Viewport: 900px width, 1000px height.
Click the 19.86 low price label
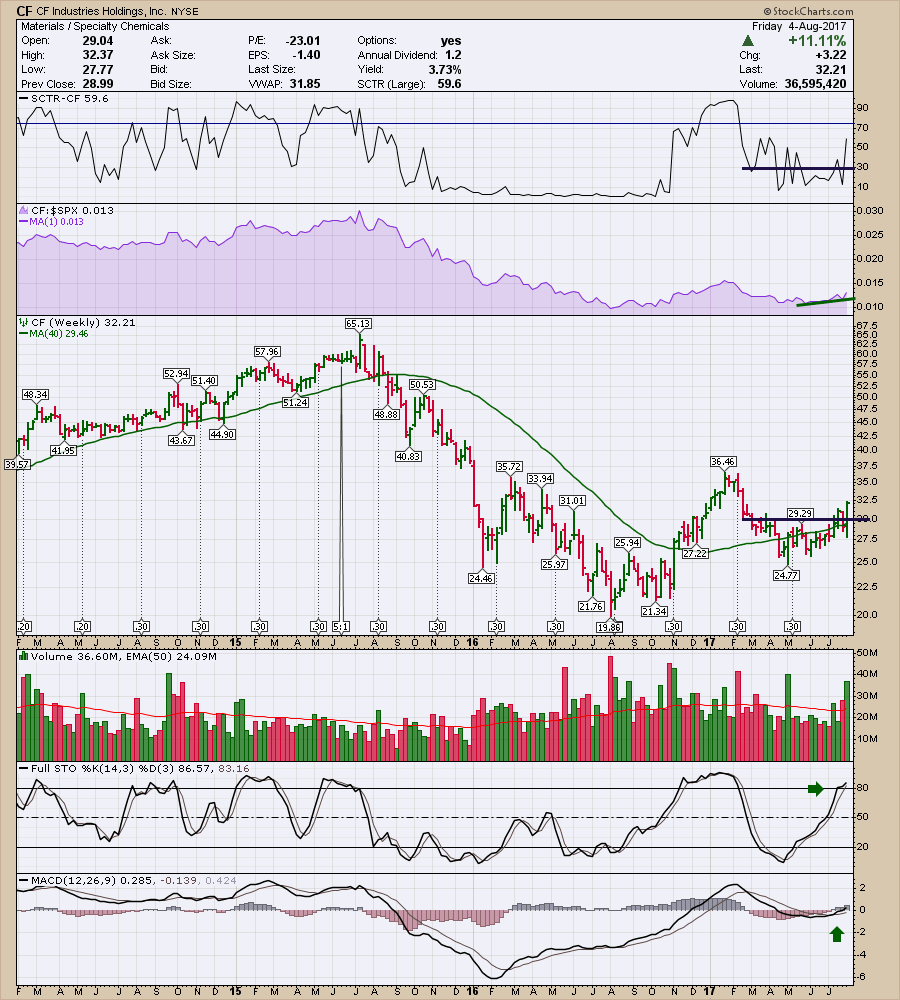tap(609, 627)
